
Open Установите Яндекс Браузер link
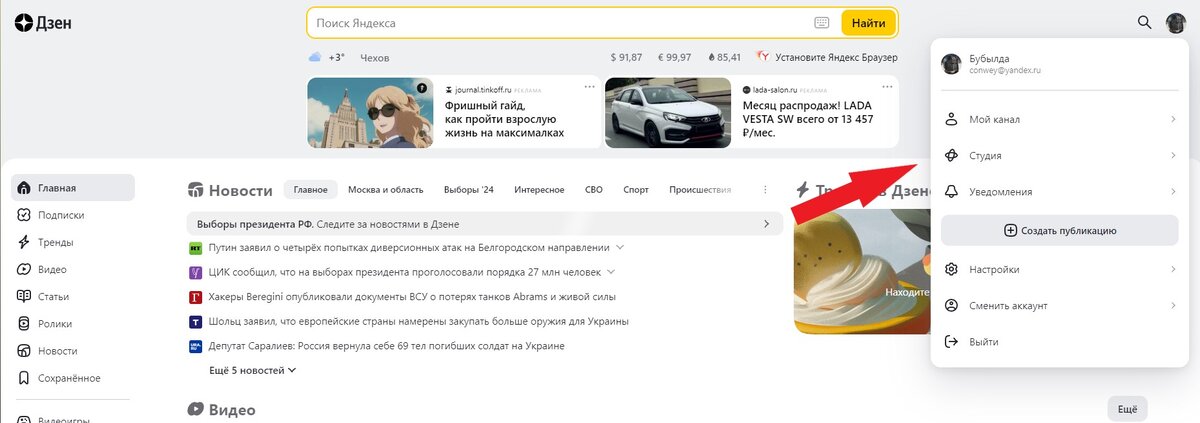click(x=836, y=58)
